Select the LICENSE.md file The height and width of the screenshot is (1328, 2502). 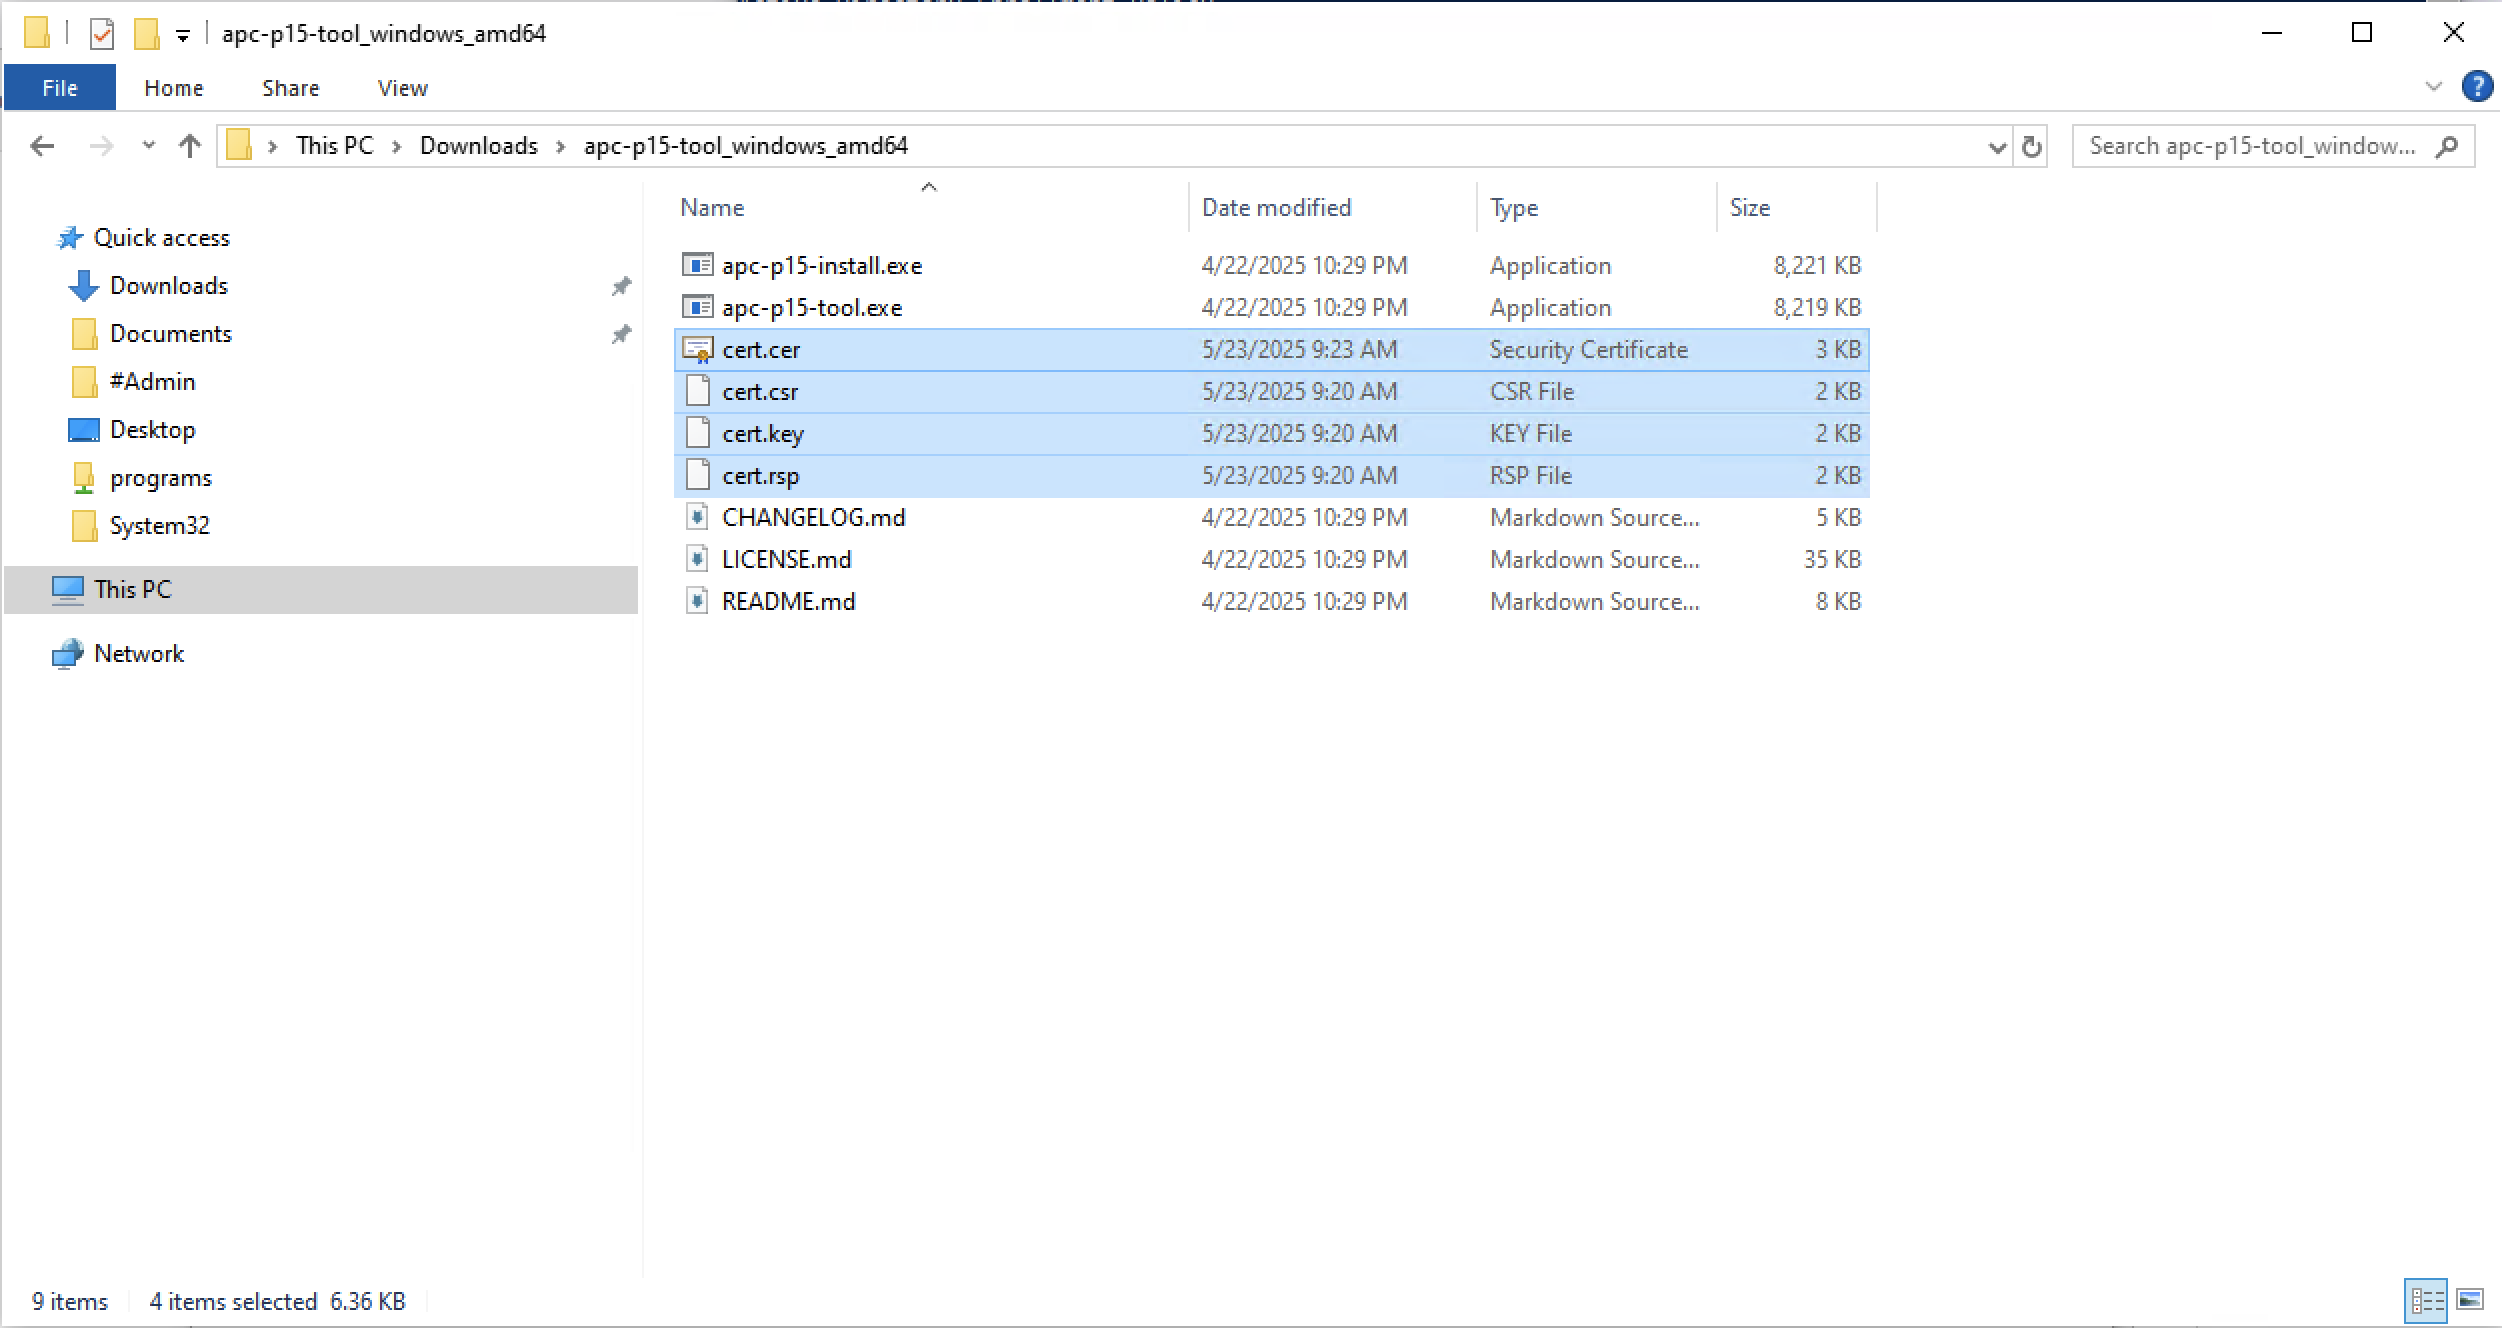point(1272,559)
